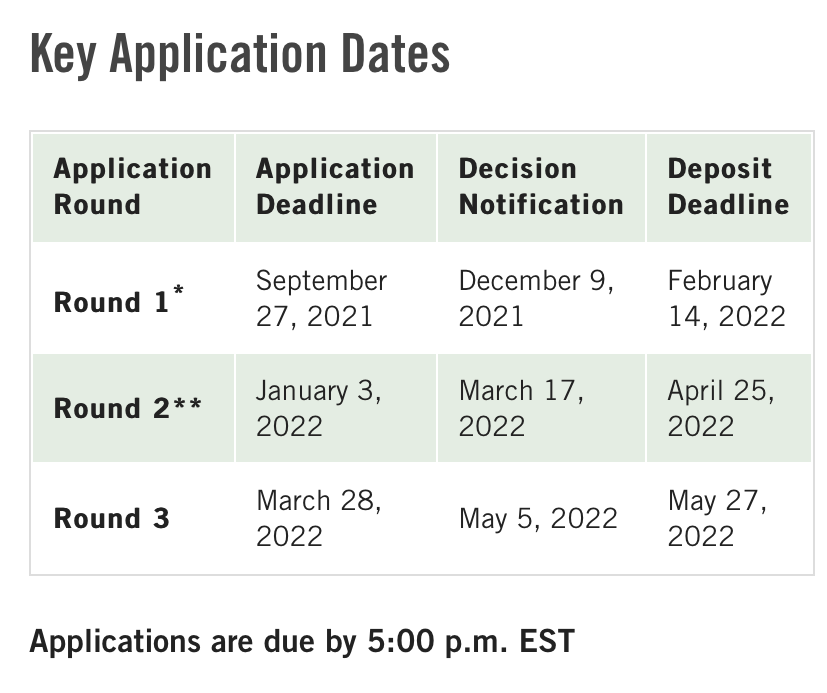Click the September 27, 2021 deadline cell
This screenshot has width=827, height=693.
pos(322,299)
